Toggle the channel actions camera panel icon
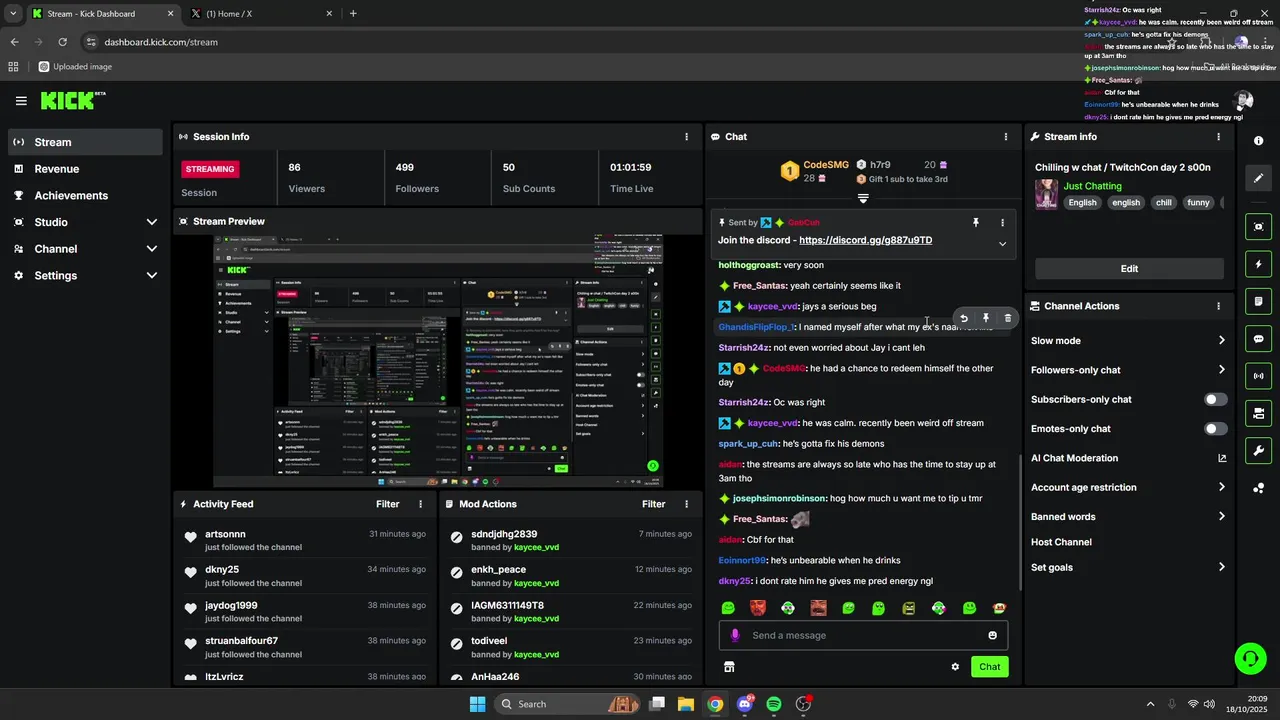 tap(1259, 413)
